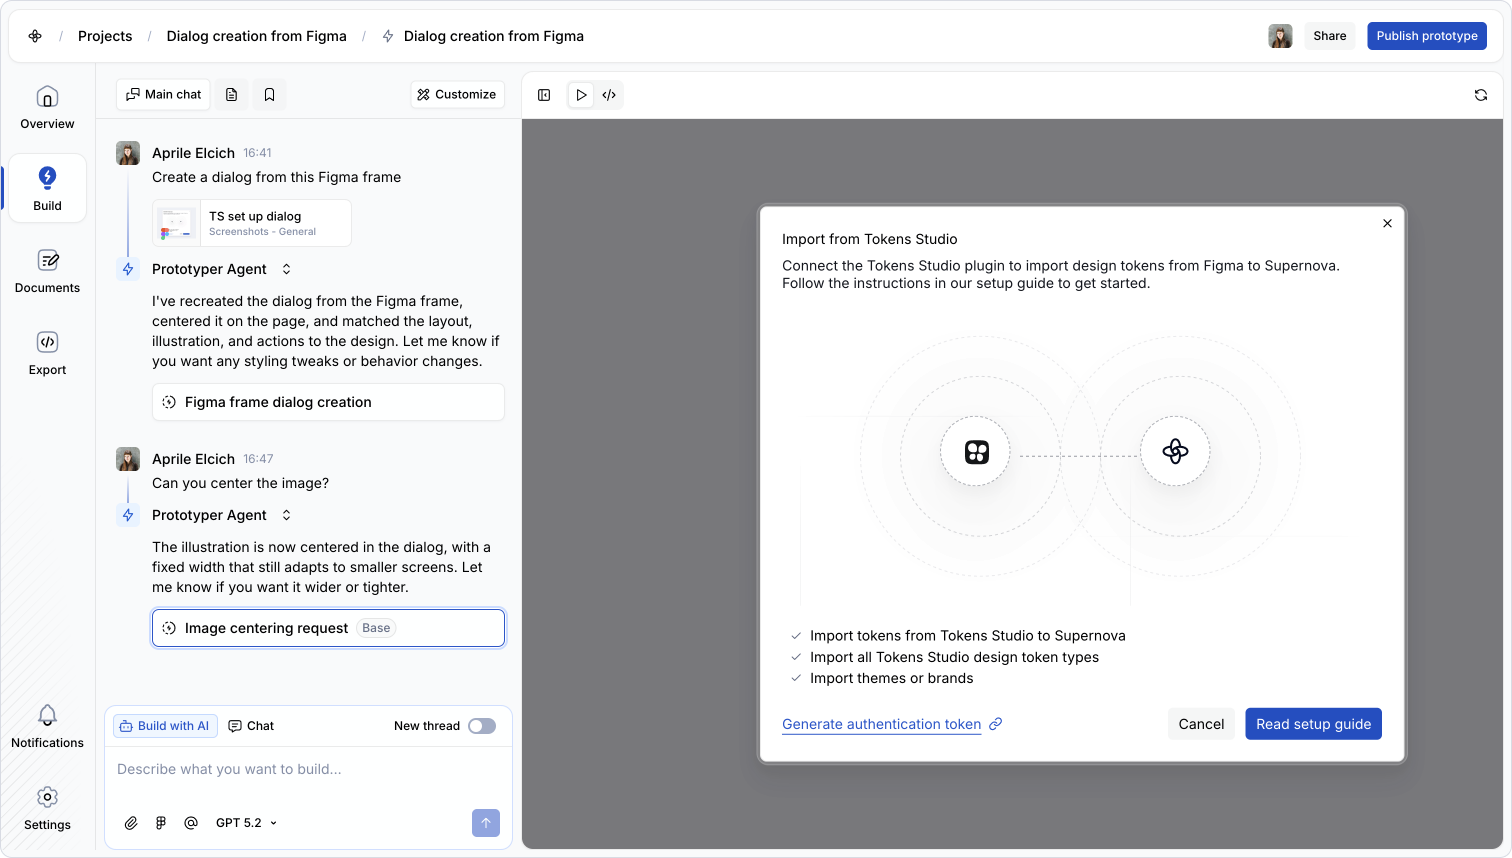The width and height of the screenshot is (1512, 858).
Task: Click the lightning icon beside the second Prototype Agent
Action: click(128, 515)
